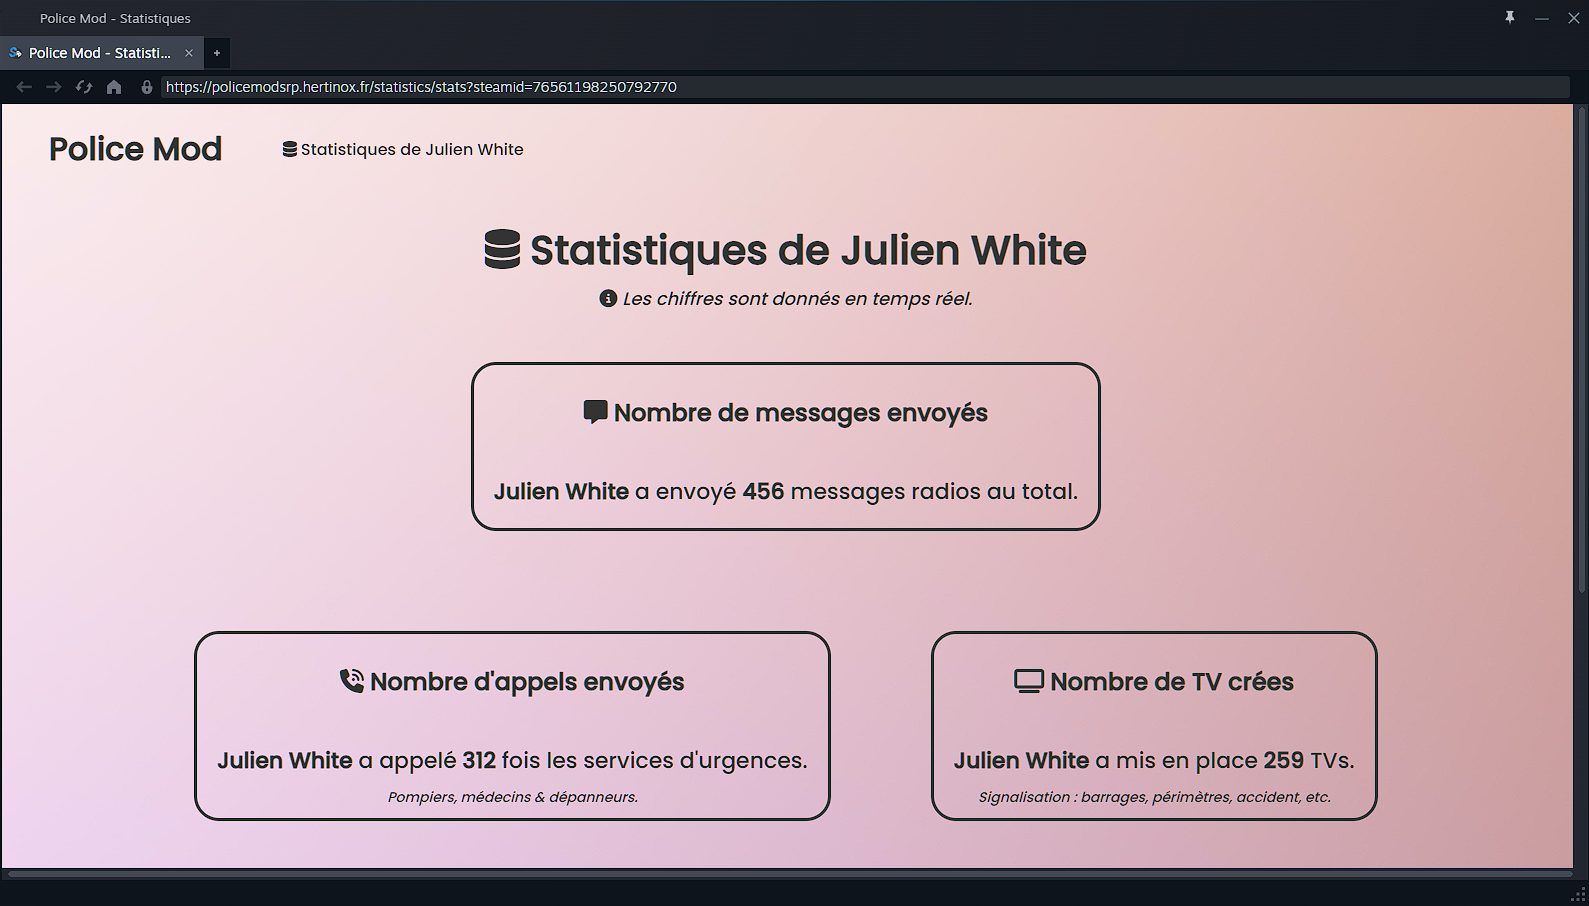Click the phone calls icon
Image resolution: width=1589 pixels, height=906 pixels.
click(352, 681)
